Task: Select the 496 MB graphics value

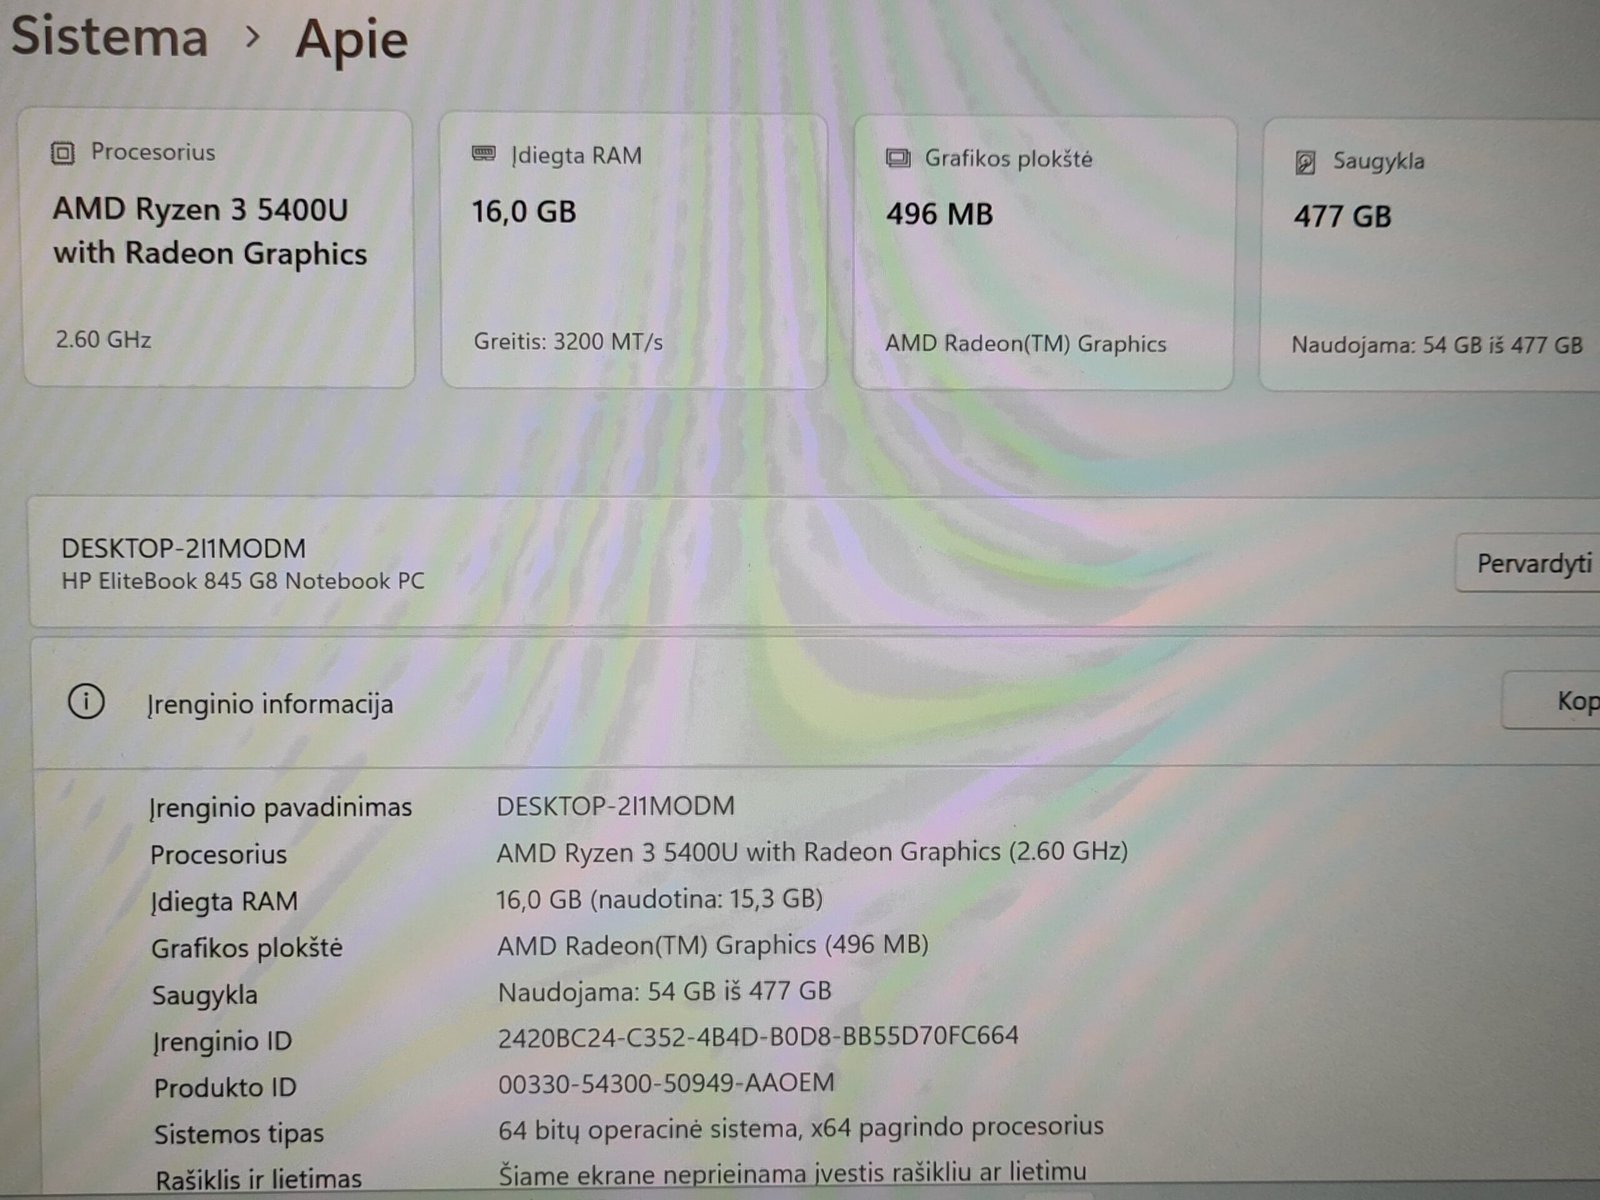Action: tap(939, 215)
